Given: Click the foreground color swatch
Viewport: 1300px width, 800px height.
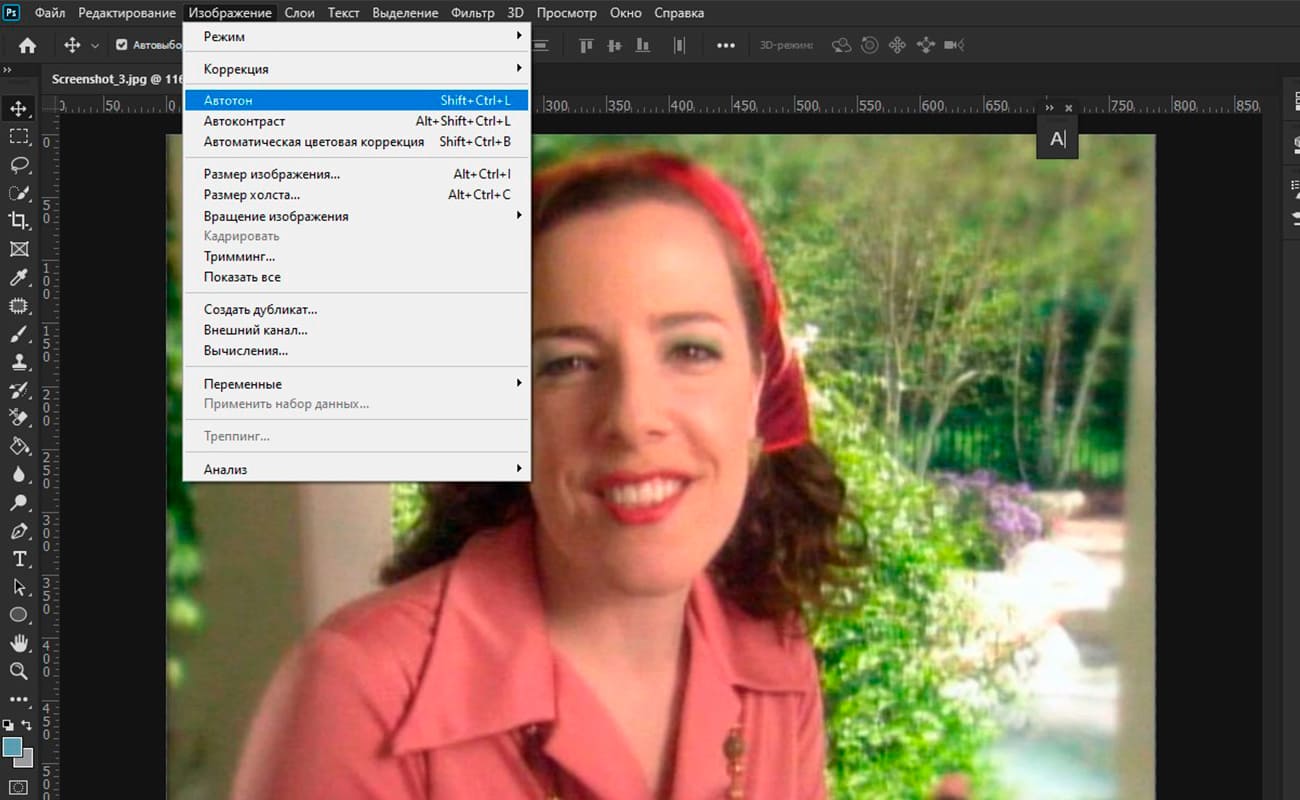Looking at the screenshot, I should click(x=13, y=747).
